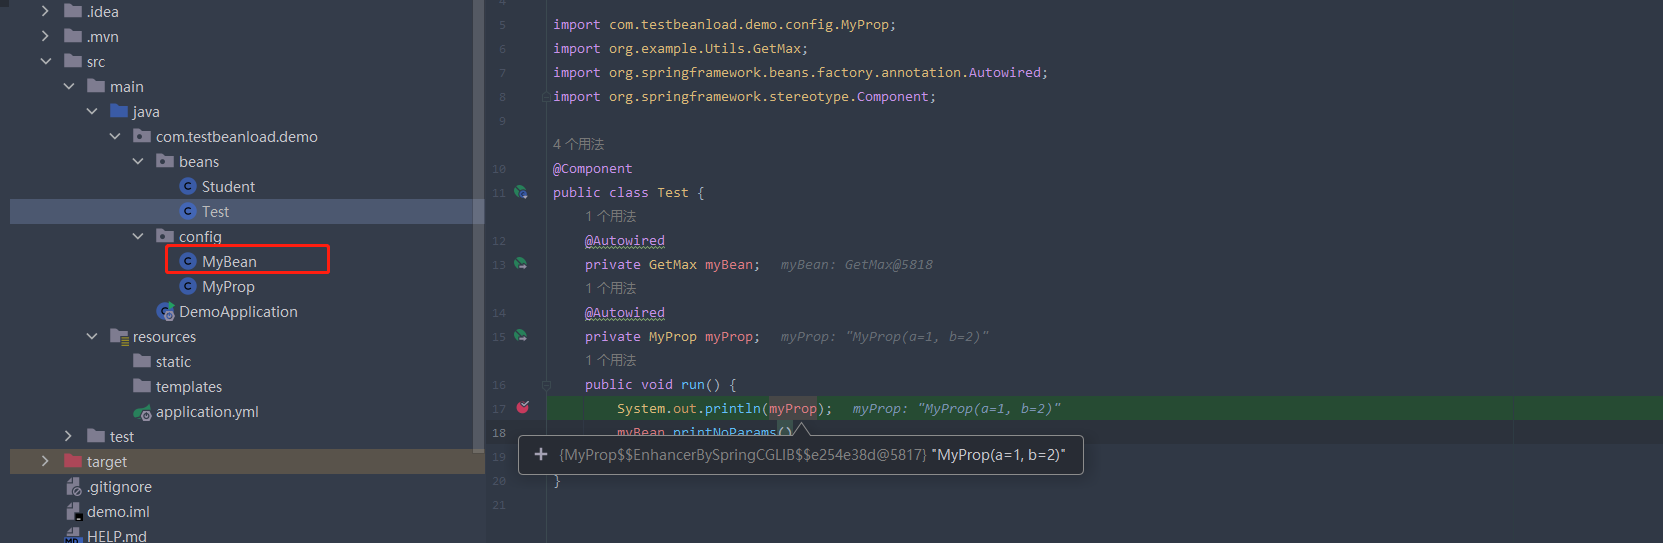Viewport: 1663px width, 543px height.
Task: Click the application.yml config file icon
Action: 142,412
